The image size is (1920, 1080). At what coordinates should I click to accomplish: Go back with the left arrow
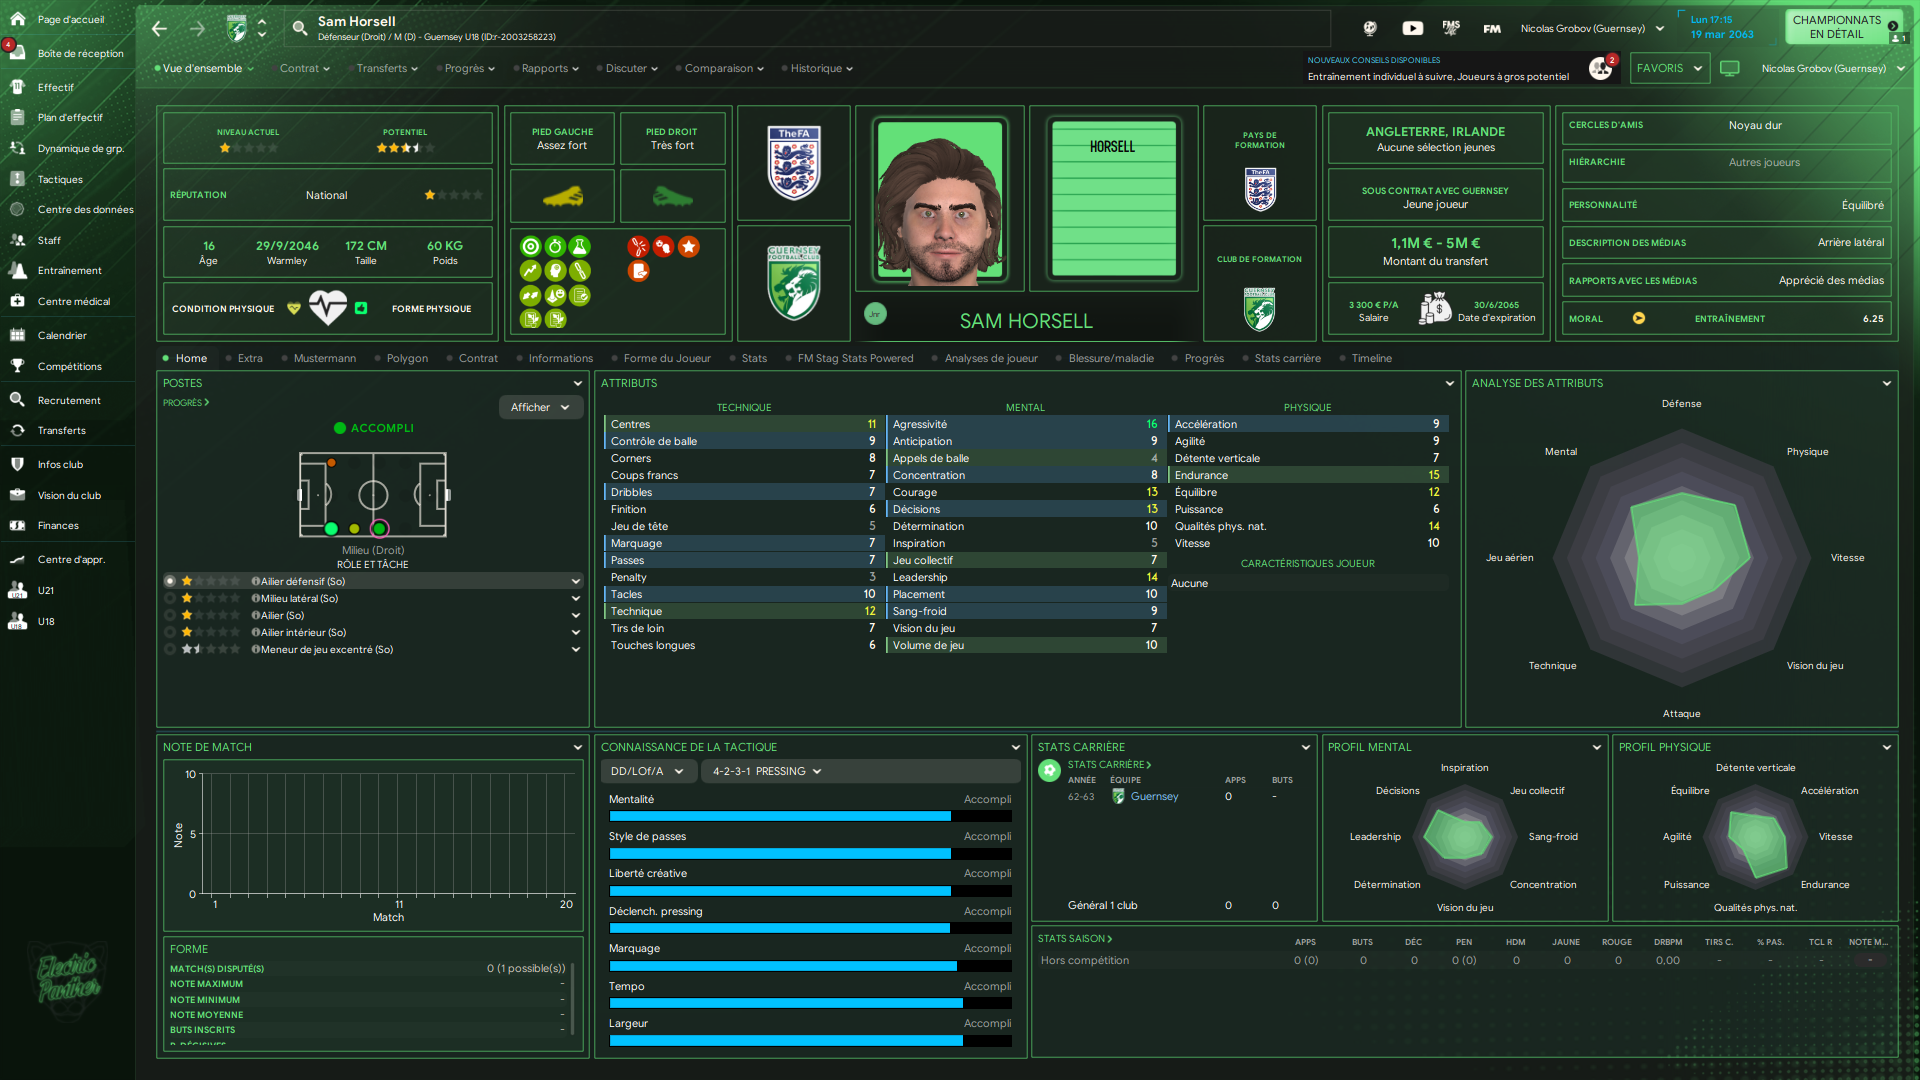click(x=160, y=29)
